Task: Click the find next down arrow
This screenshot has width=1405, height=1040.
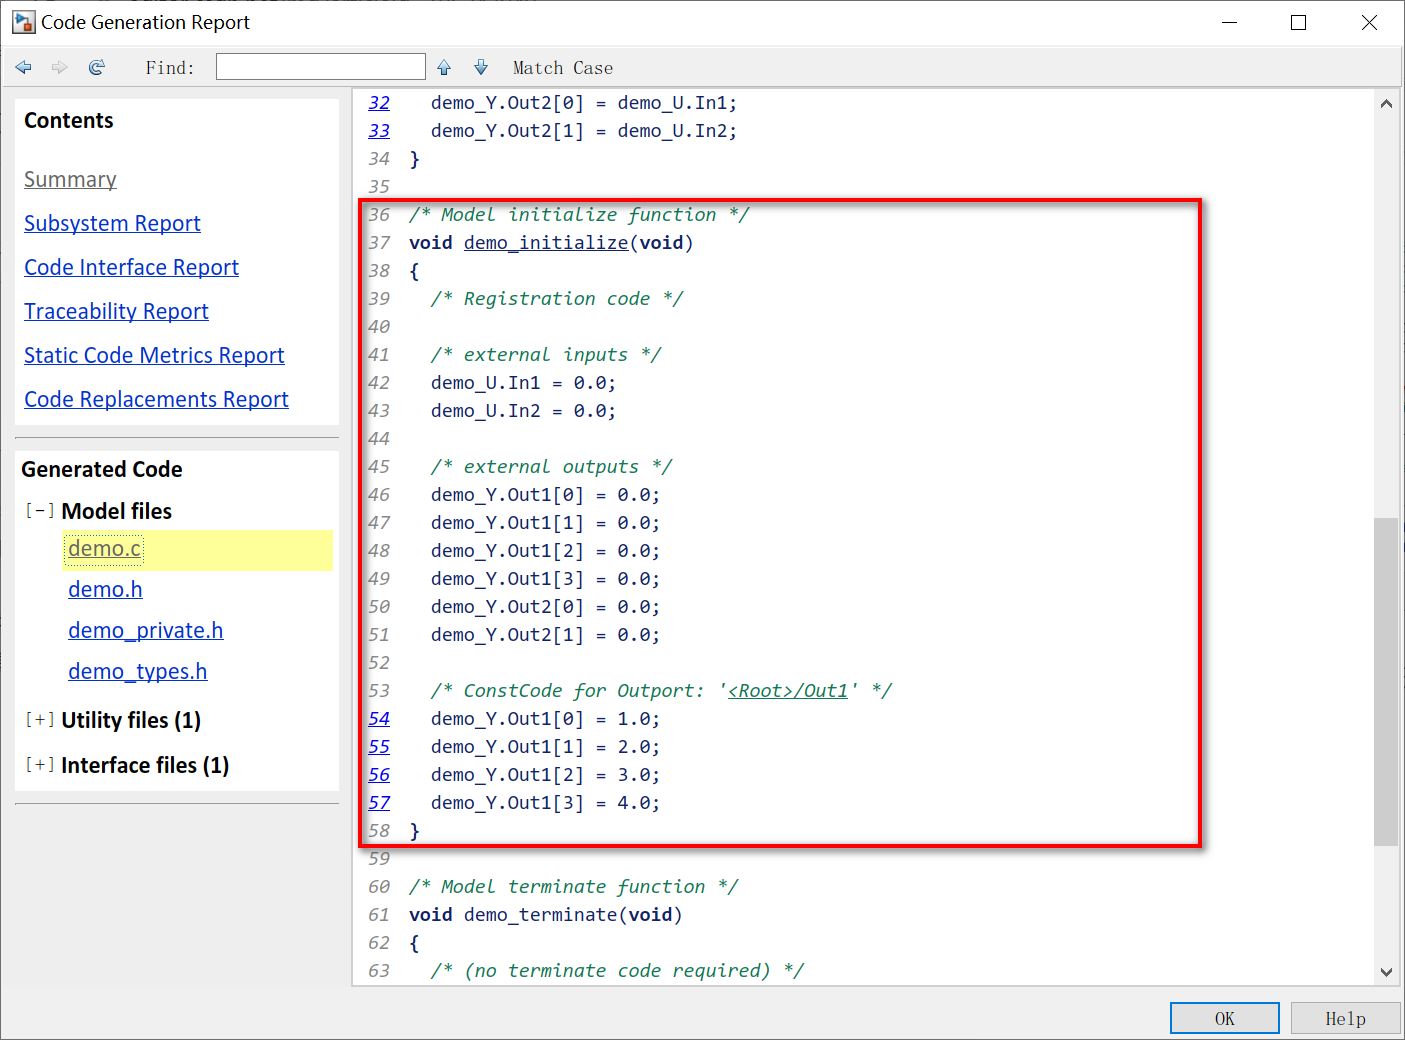Action: click(x=481, y=67)
